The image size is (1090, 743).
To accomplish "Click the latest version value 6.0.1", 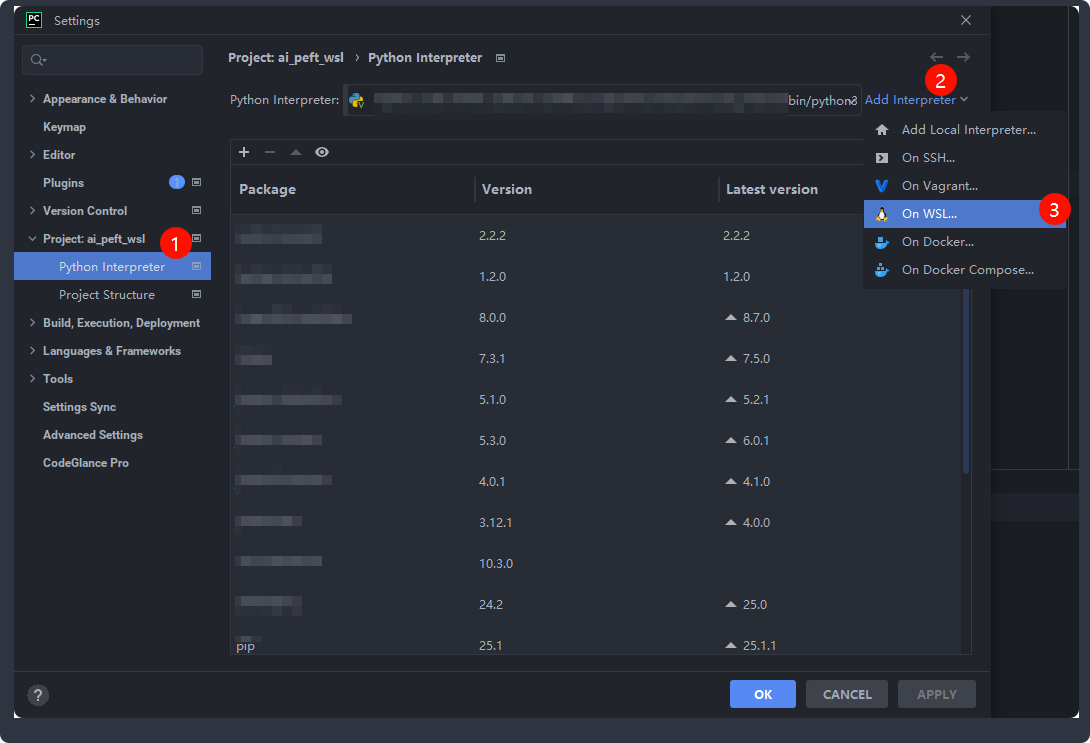I will (756, 441).
